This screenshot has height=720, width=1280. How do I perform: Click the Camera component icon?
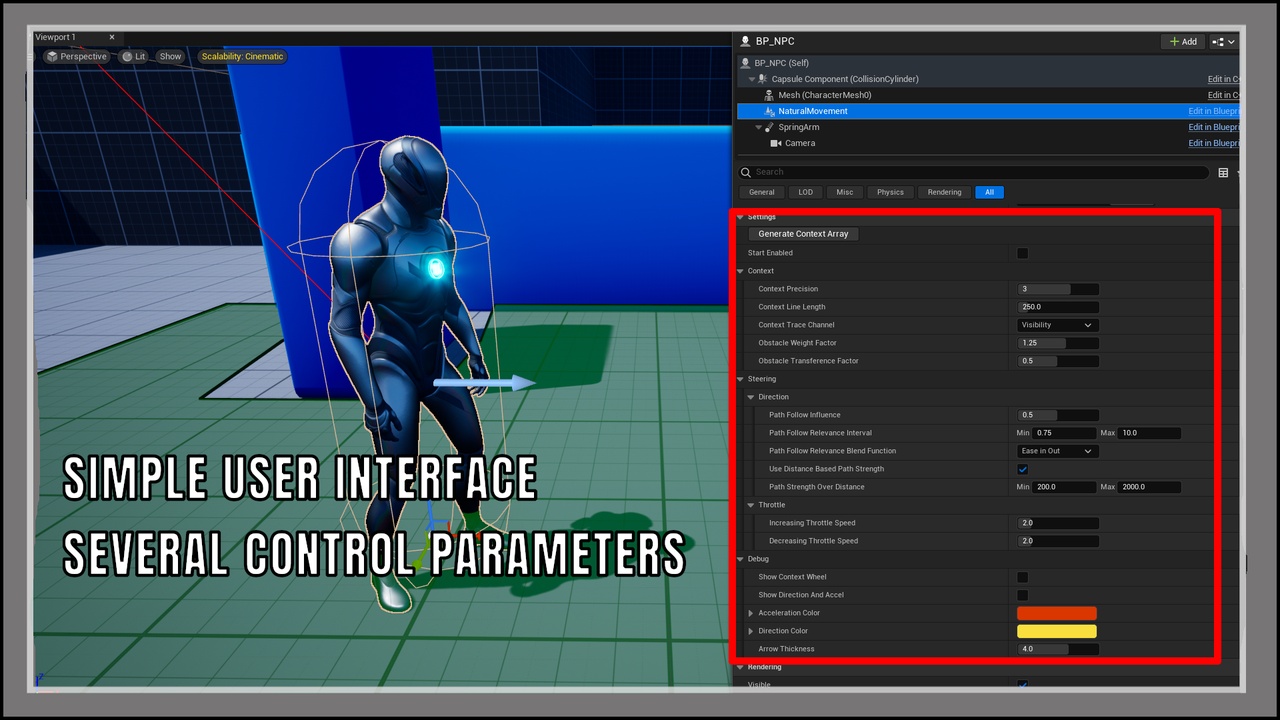[776, 143]
